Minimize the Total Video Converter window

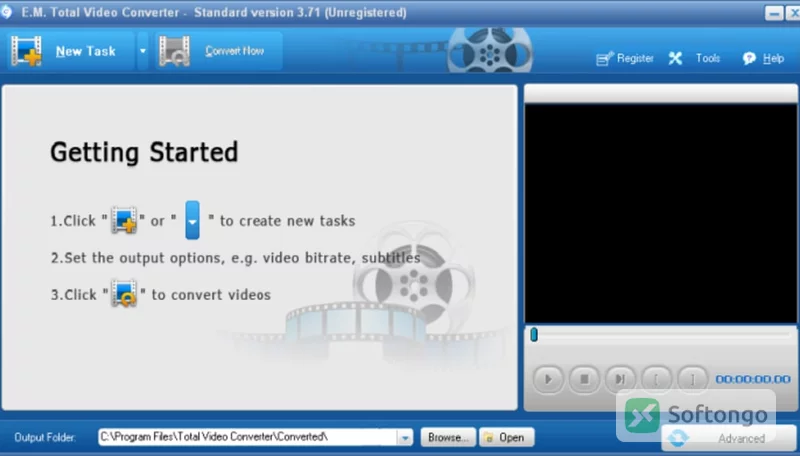pyautogui.click(x=773, y=13)
